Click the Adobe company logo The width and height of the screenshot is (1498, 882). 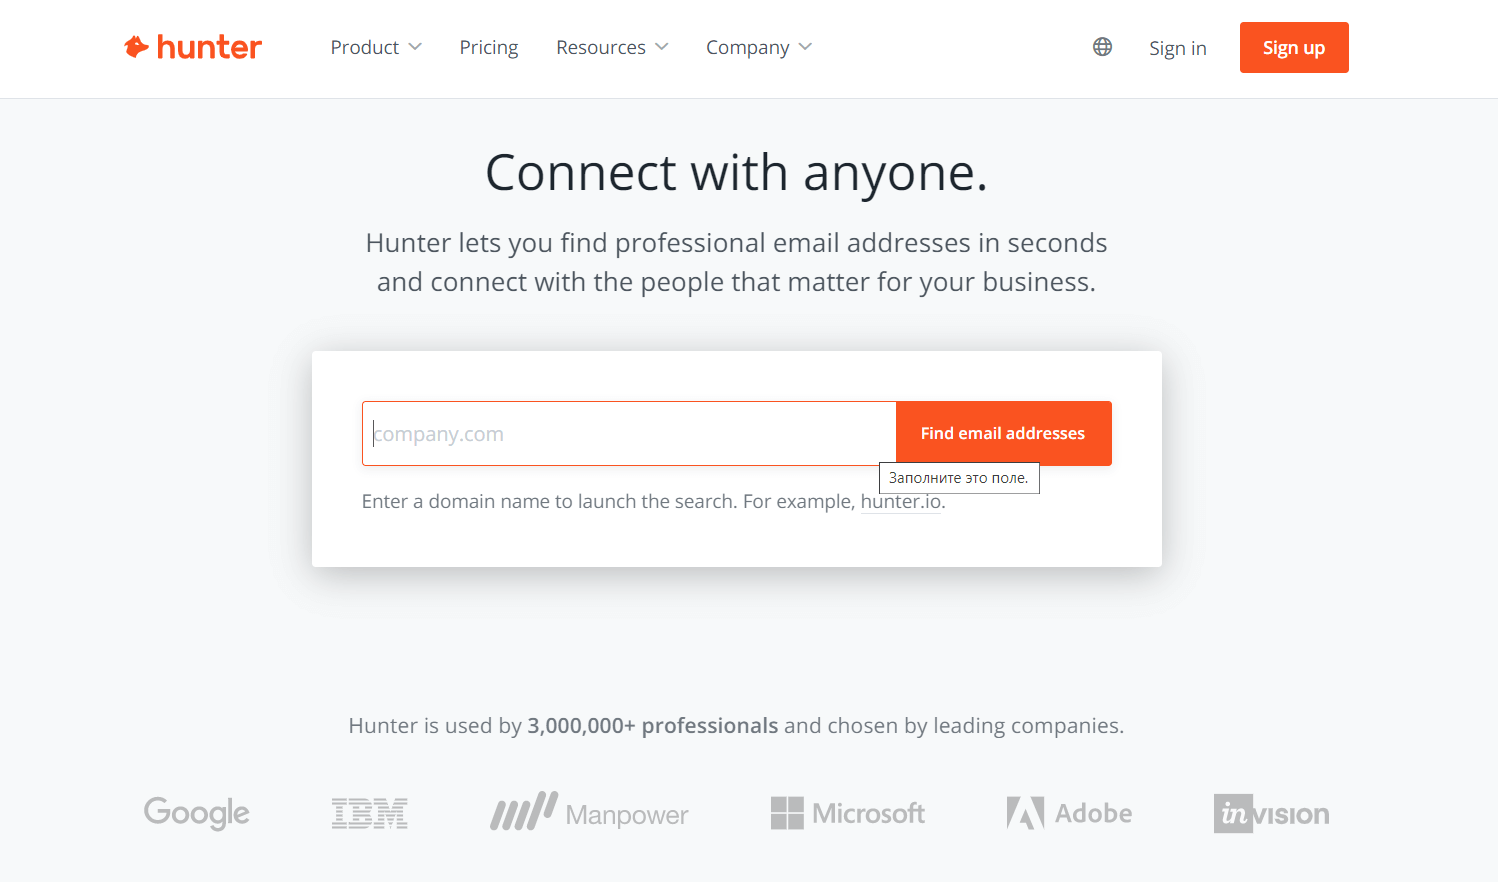(x=1069, y=813)
